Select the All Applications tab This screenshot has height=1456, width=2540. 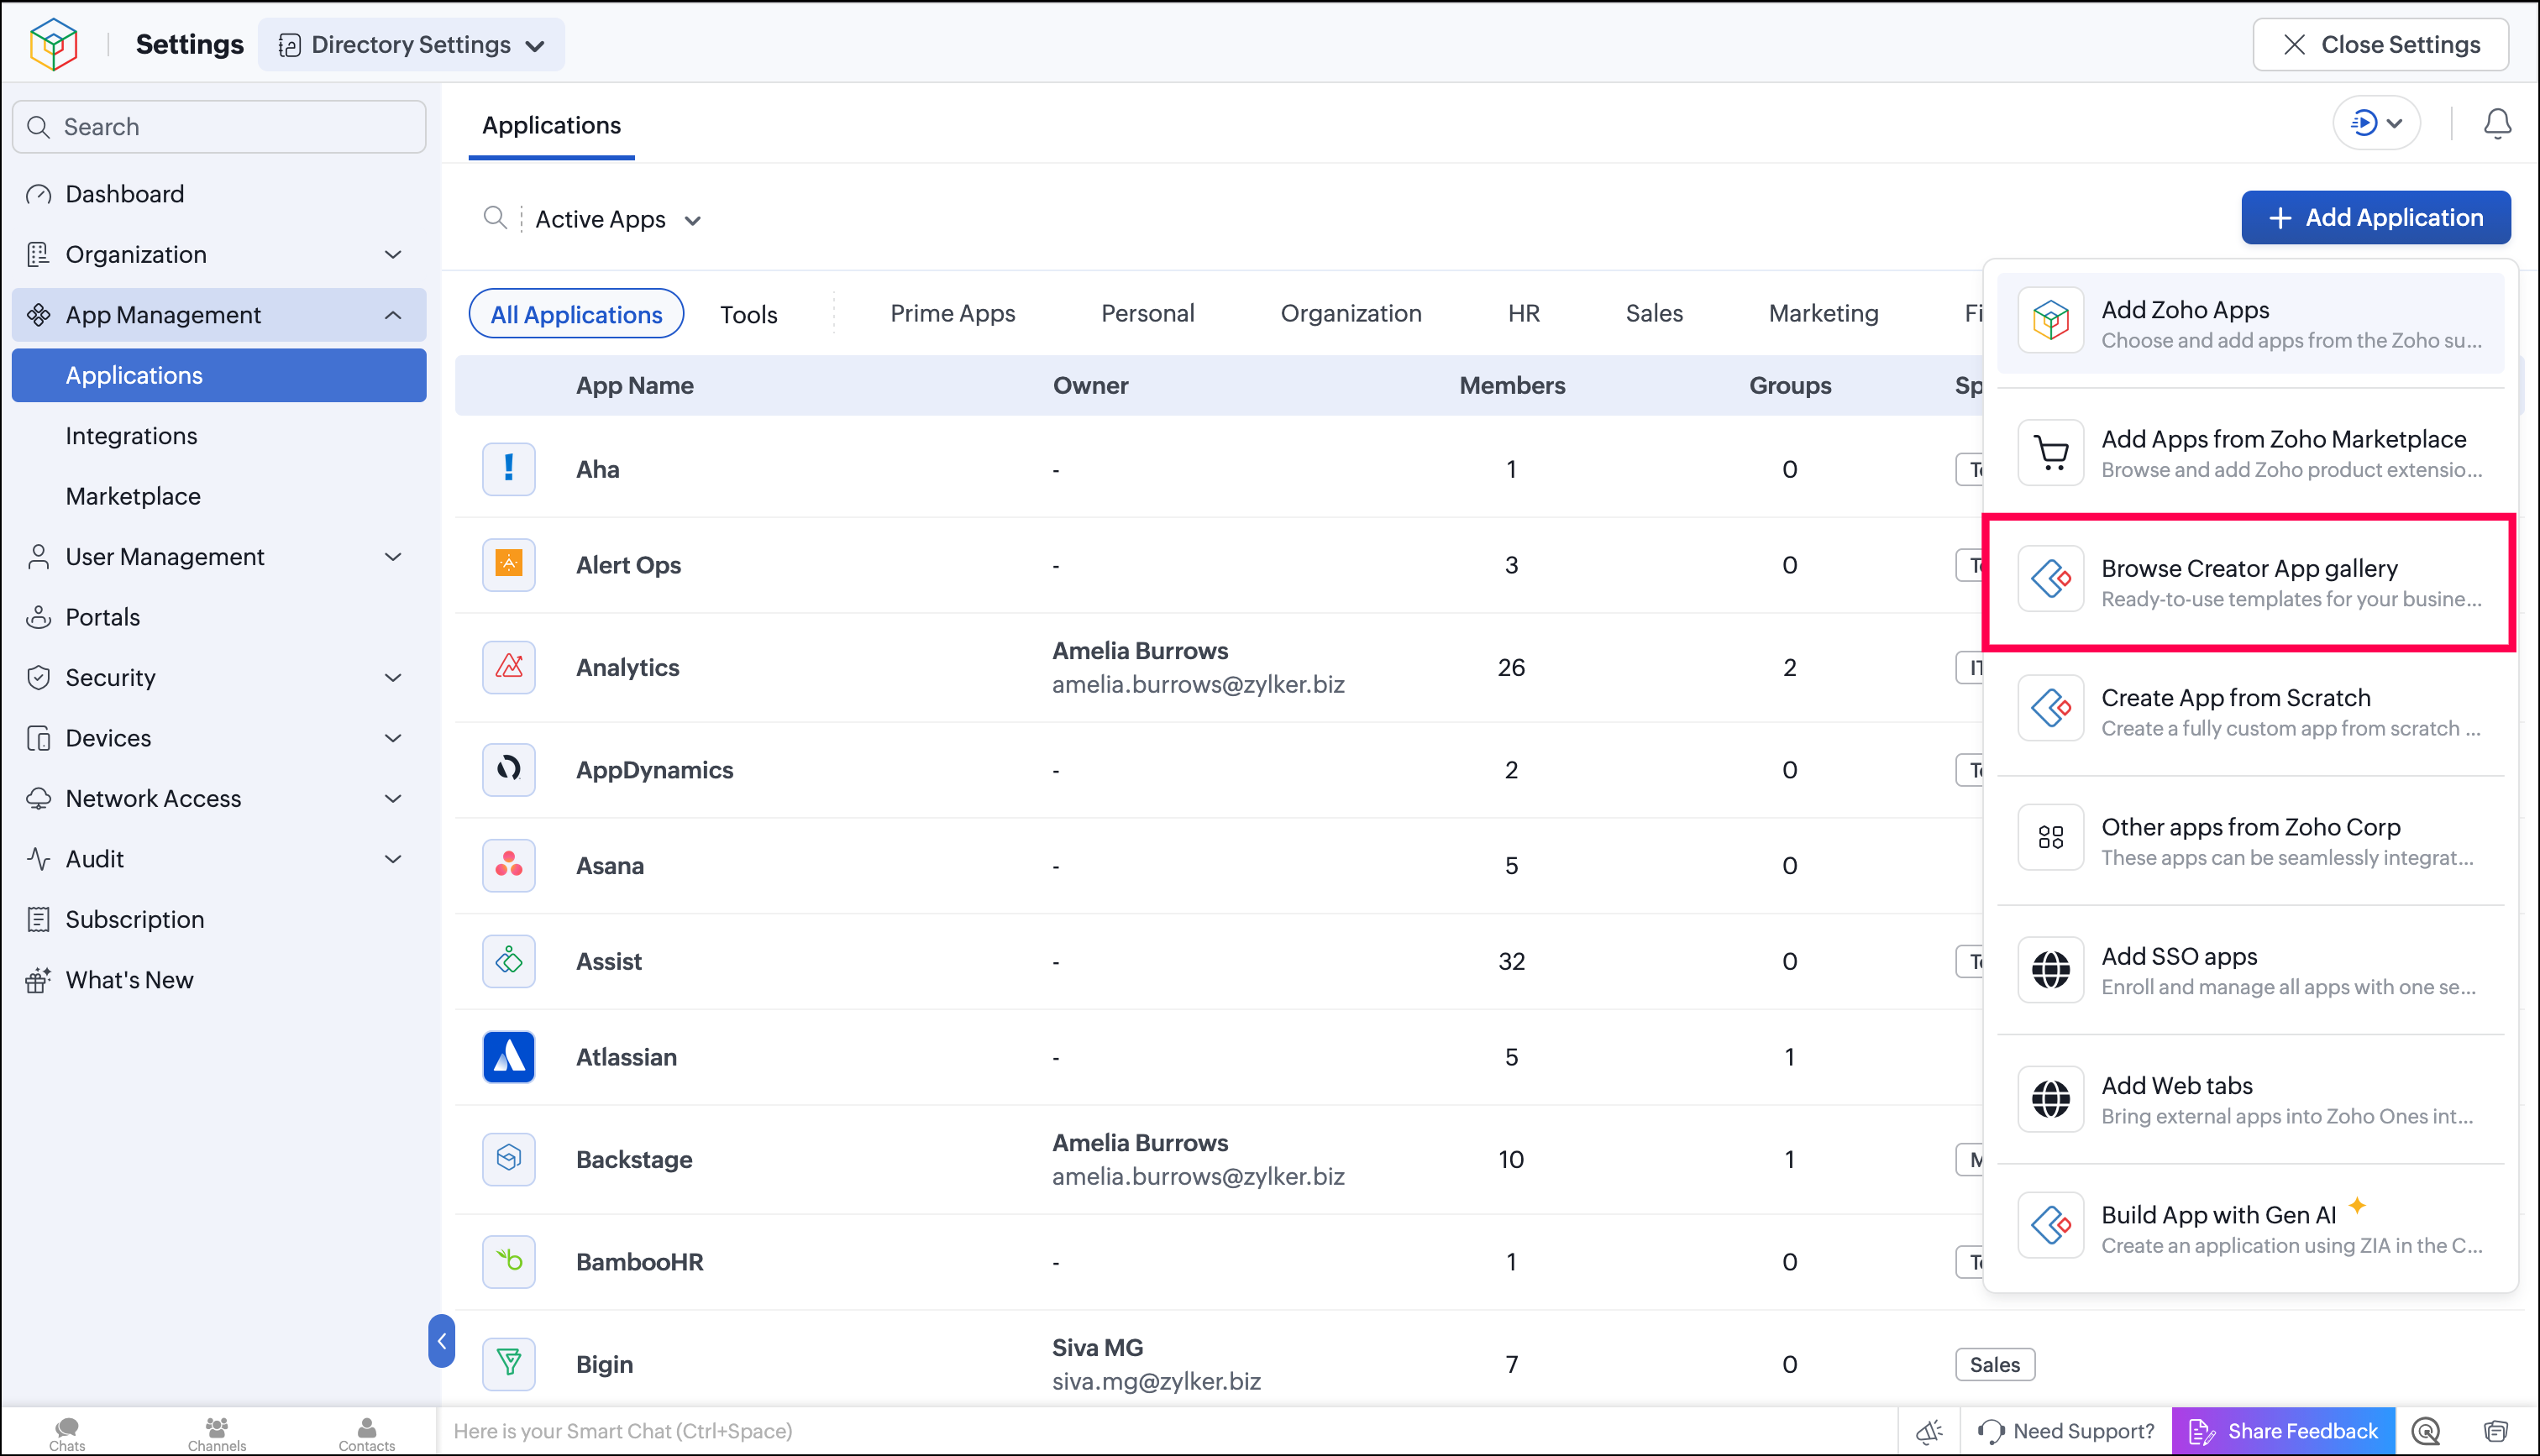click(576, 314)
